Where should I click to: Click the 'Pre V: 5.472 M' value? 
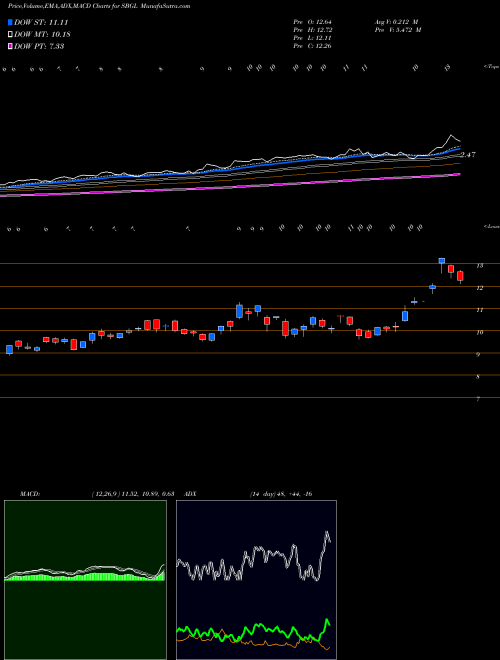tap(398, 30)
